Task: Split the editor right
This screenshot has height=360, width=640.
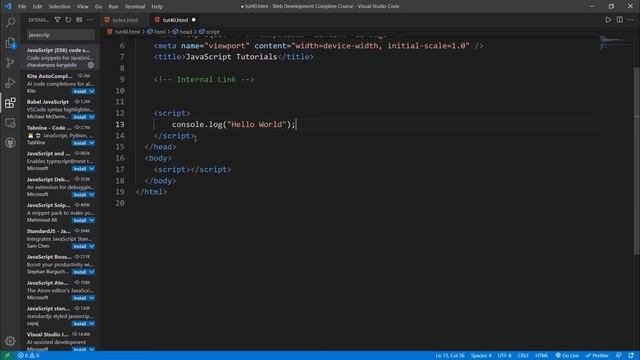Action: [x=620, y=20]
